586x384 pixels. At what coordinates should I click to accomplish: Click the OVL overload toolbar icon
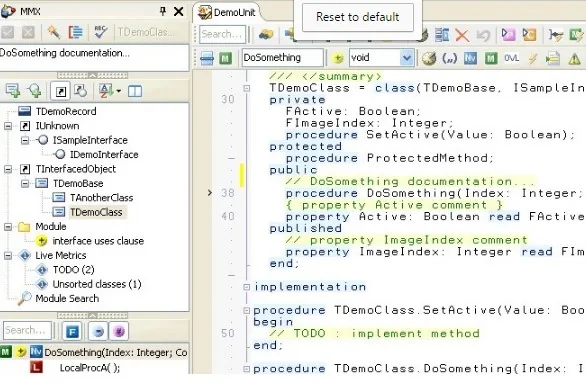511,58
